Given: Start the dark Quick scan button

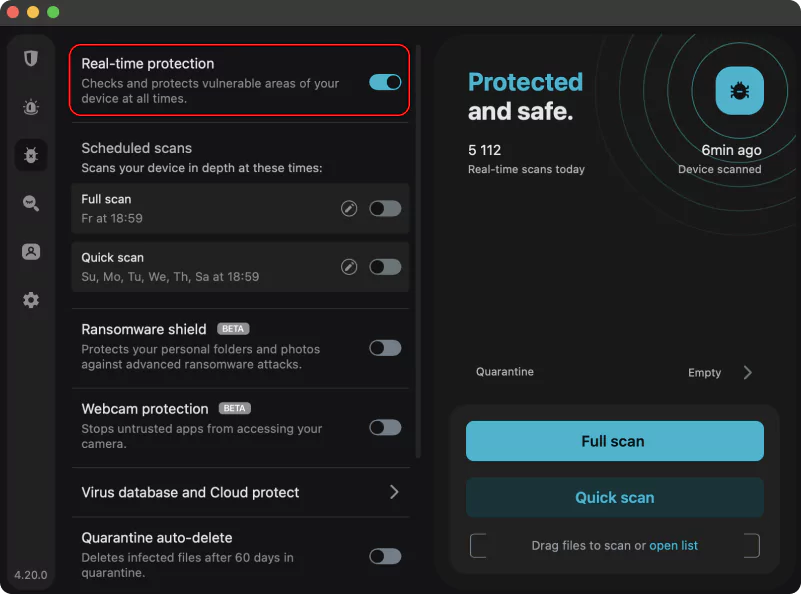Looking at the screenshot, I should 615,497.
